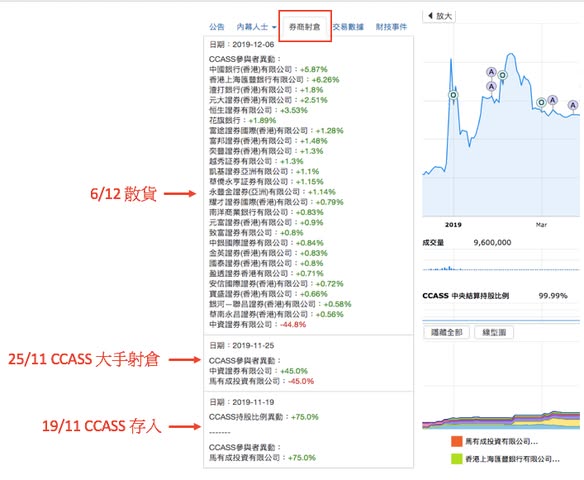Click the stacked CCASS holdings area chart

tap(501, 420)
